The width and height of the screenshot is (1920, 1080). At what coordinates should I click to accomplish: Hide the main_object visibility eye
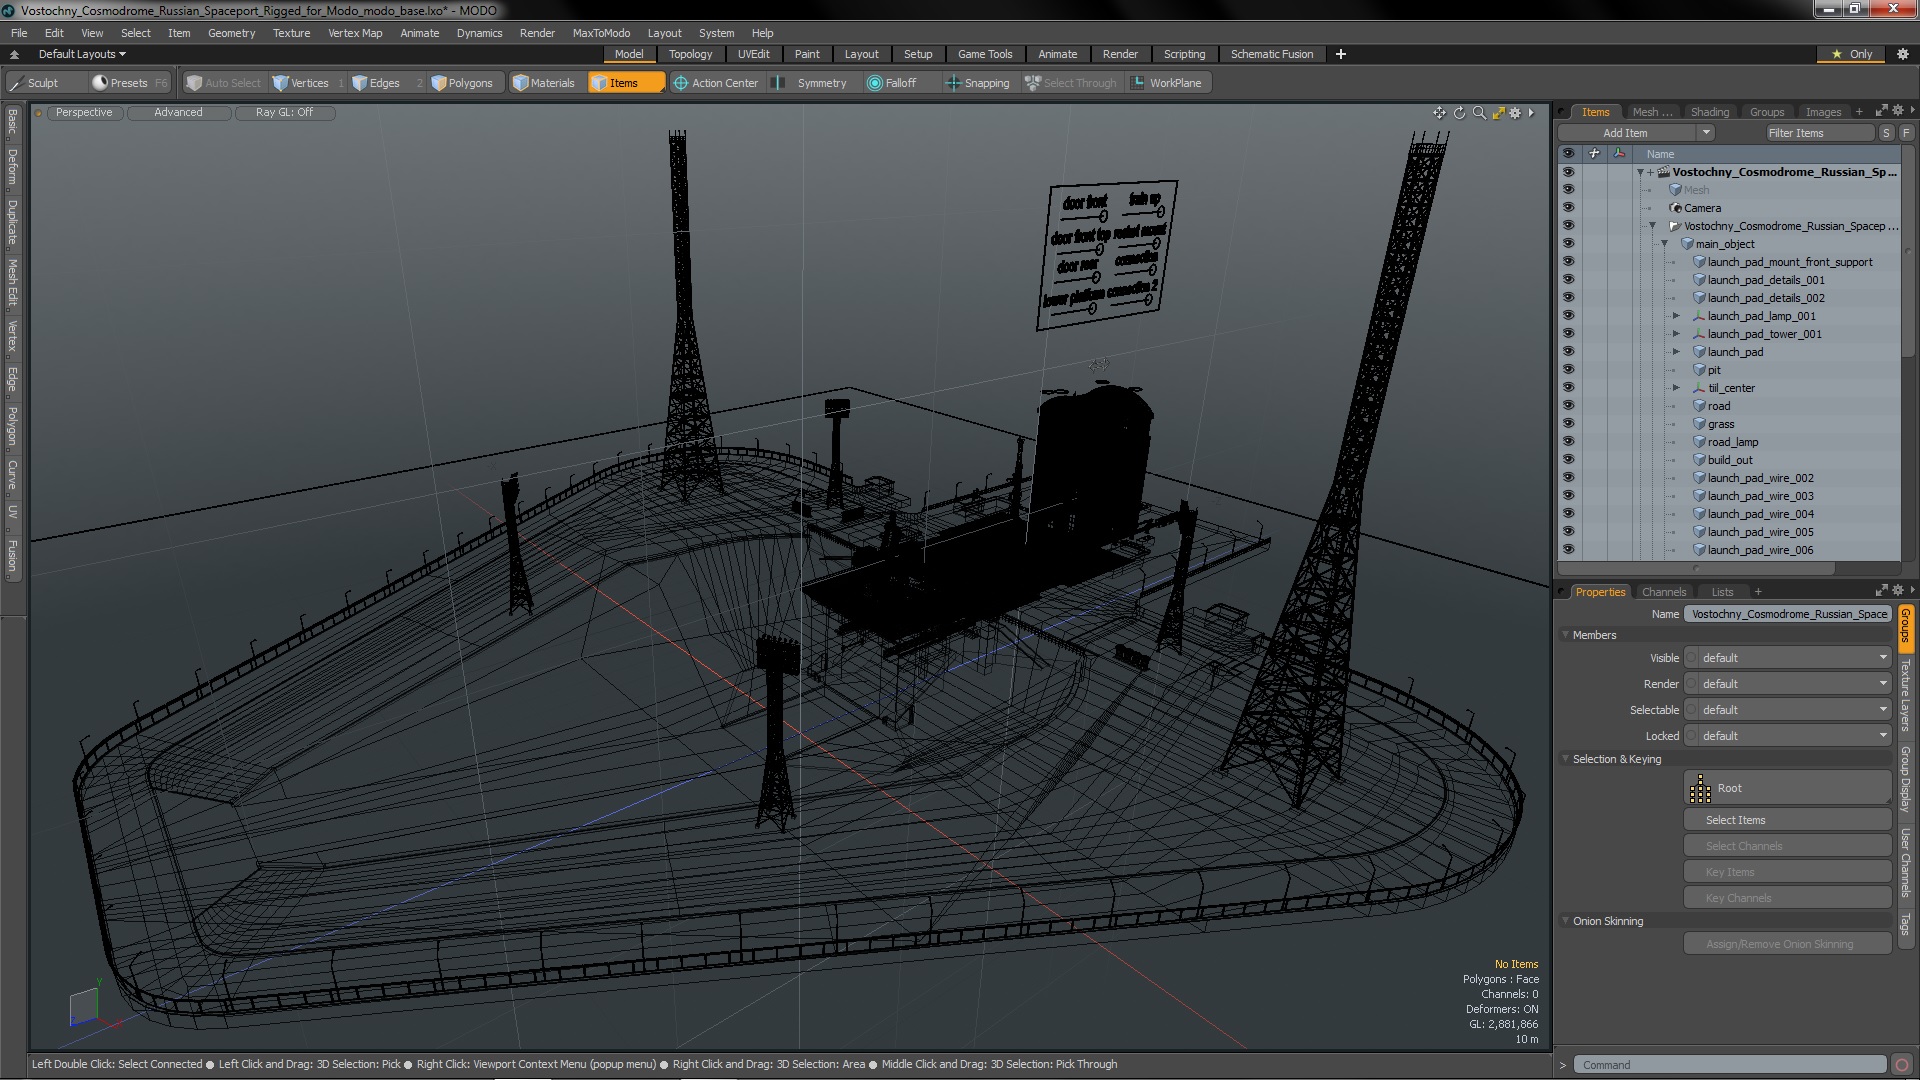[1568, 244]
